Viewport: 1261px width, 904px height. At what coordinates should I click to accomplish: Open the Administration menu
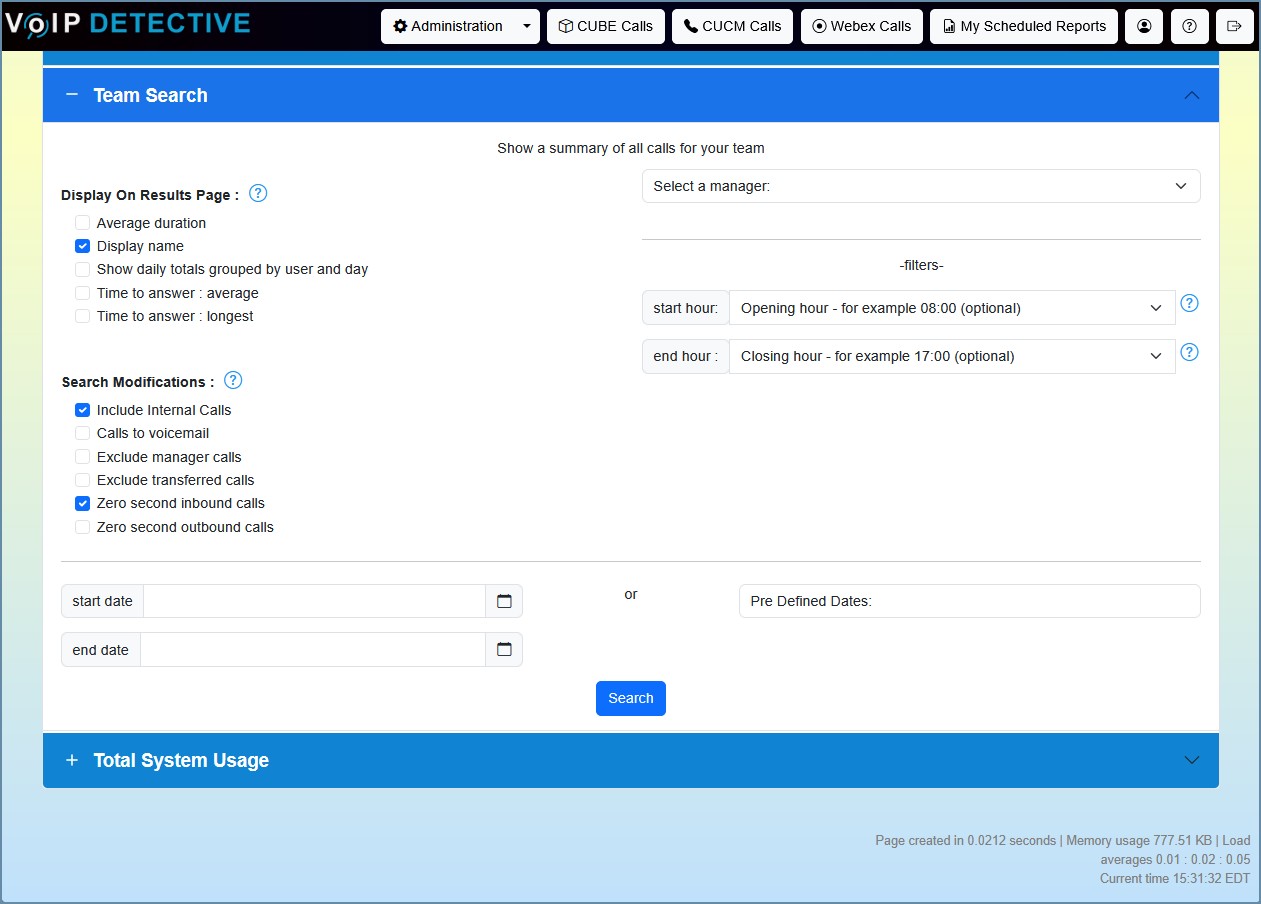[x=459, y=27]
